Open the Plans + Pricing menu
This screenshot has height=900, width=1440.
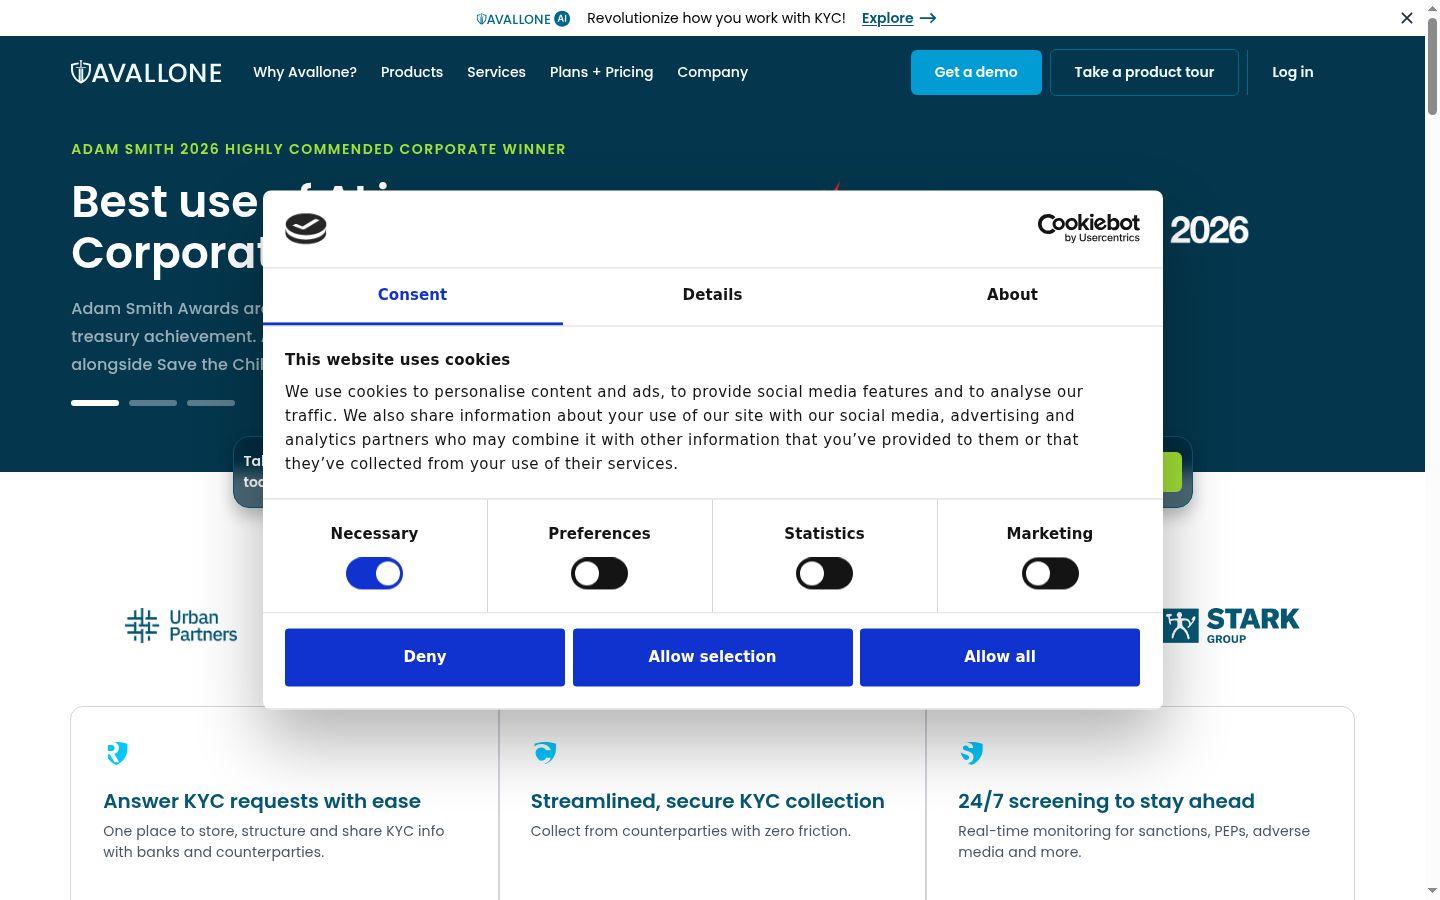[x=601, y=72]
